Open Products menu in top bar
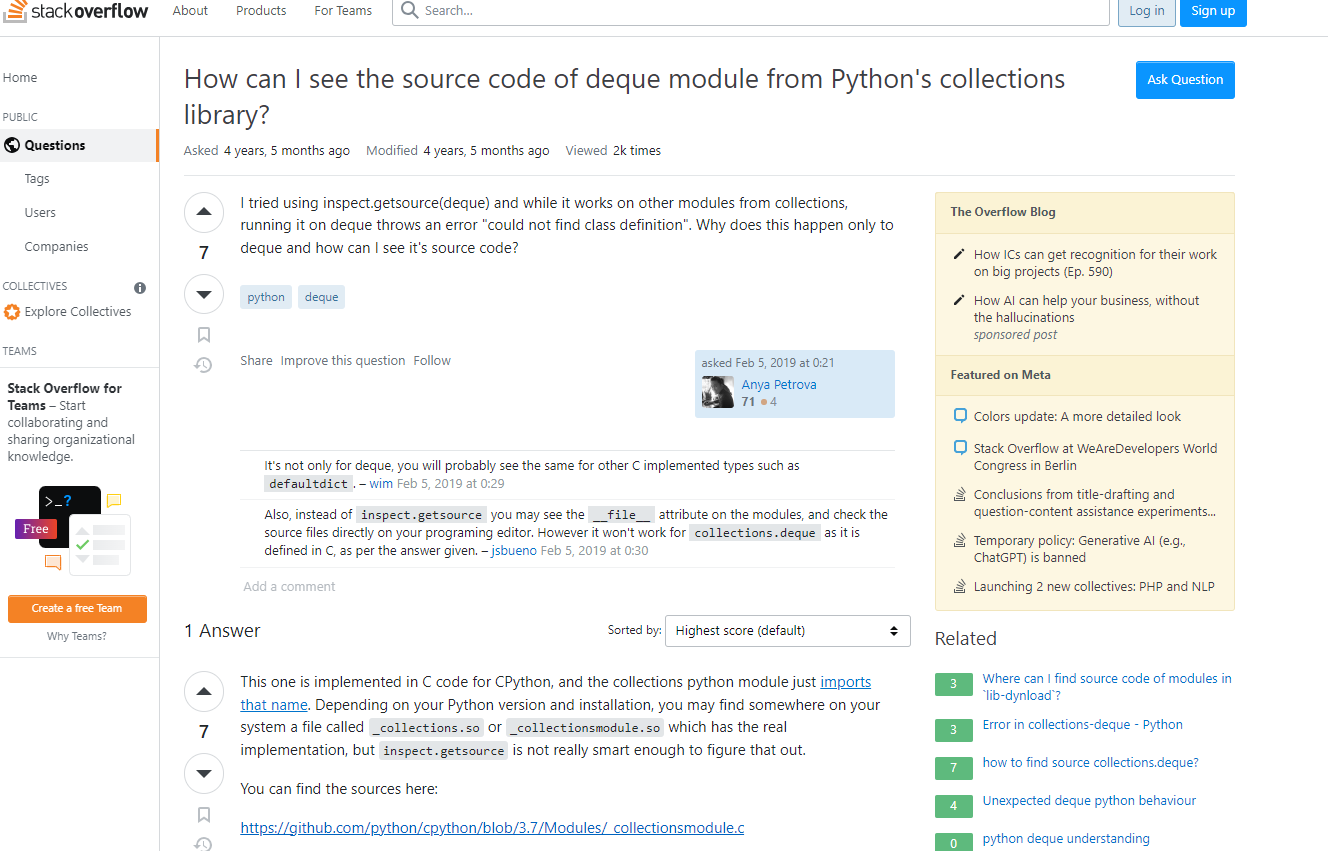 click(261, 11)
